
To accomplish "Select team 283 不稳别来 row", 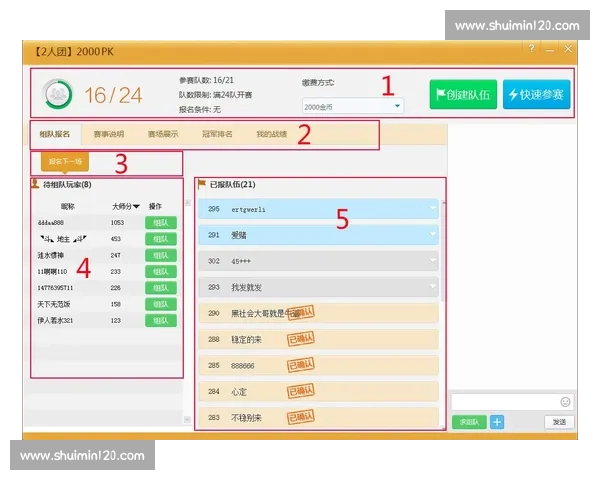I will coord(318,417).
